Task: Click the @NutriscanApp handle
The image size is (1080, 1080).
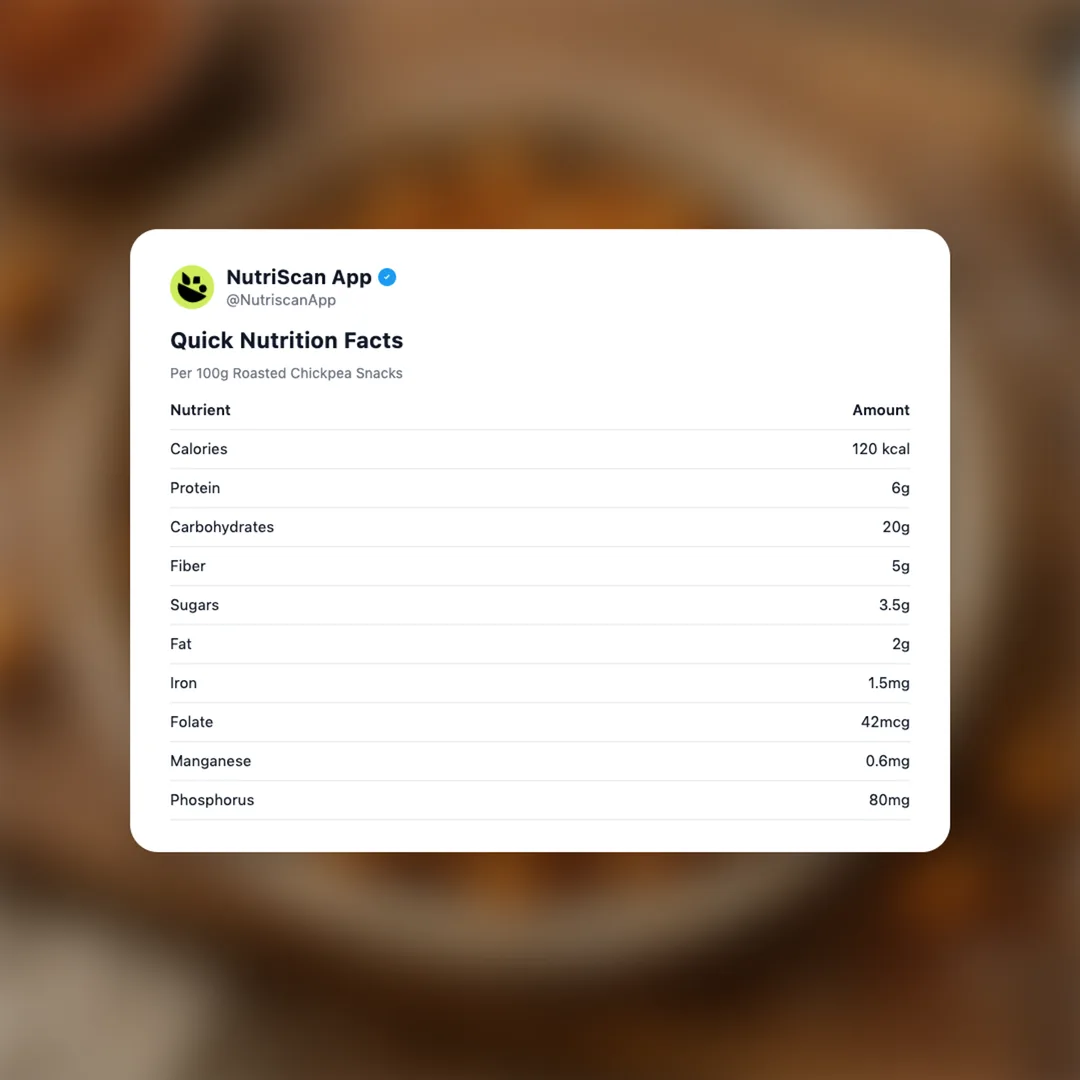Action: click(x=280, y=300)
